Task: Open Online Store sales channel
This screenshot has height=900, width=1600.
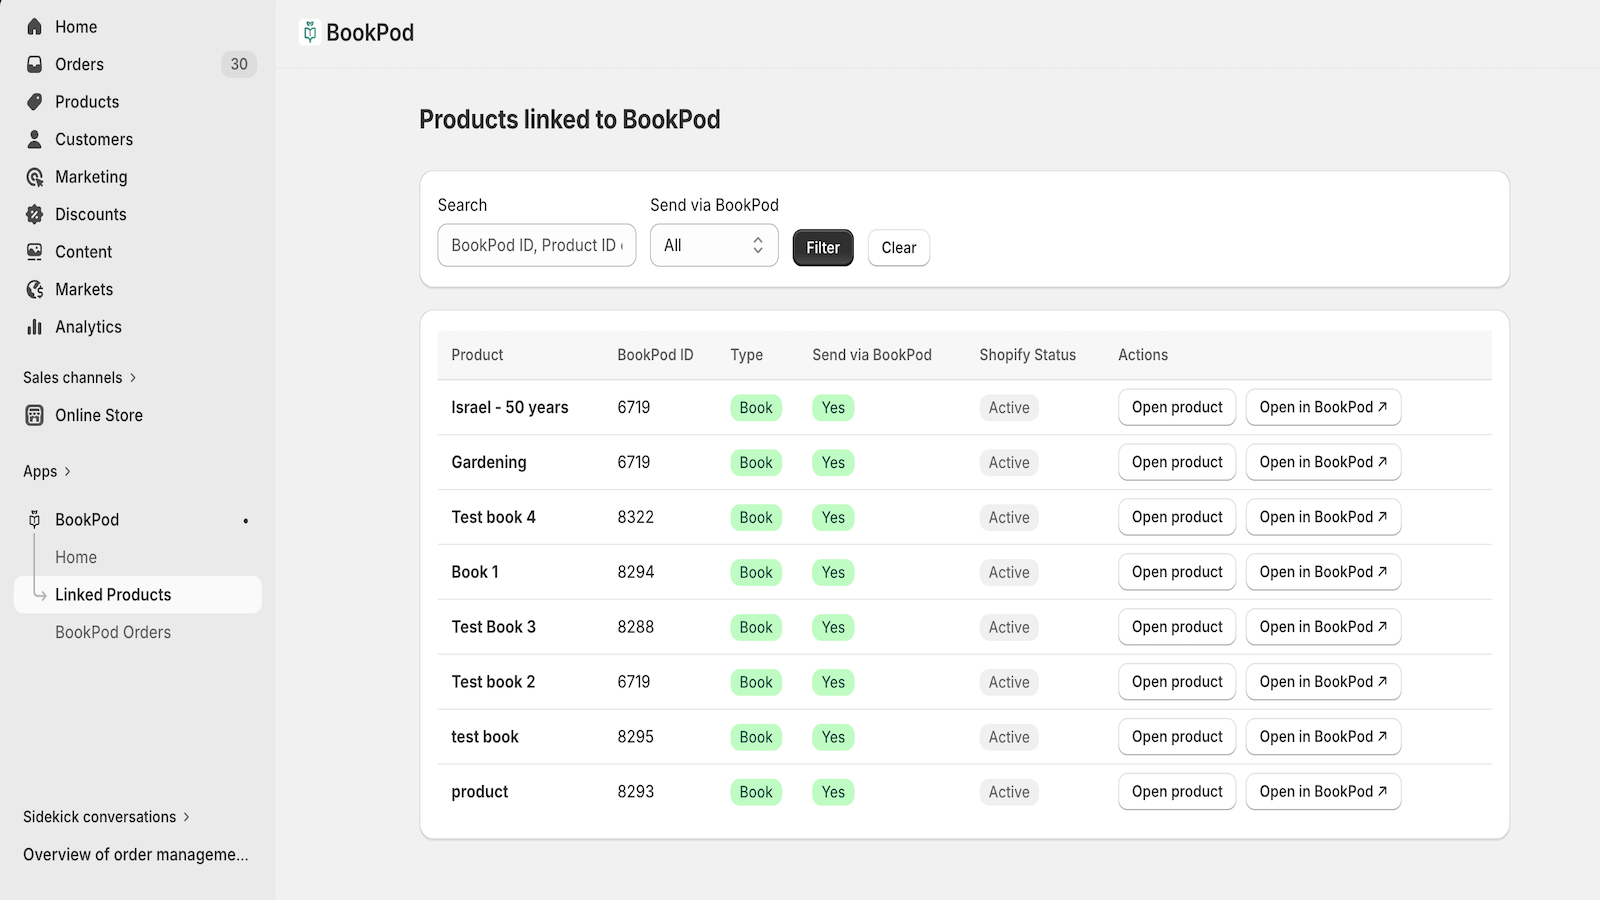Action: 99,415
